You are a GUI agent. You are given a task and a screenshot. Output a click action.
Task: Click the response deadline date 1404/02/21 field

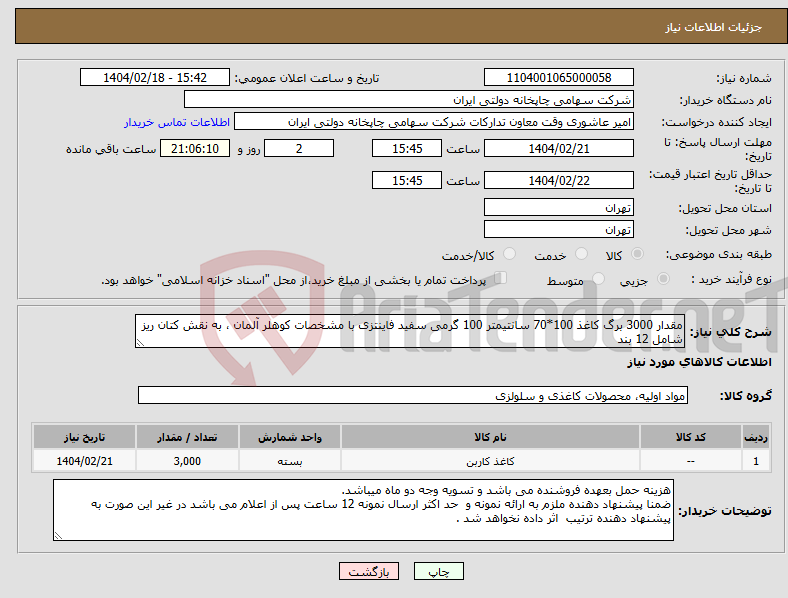559,148
